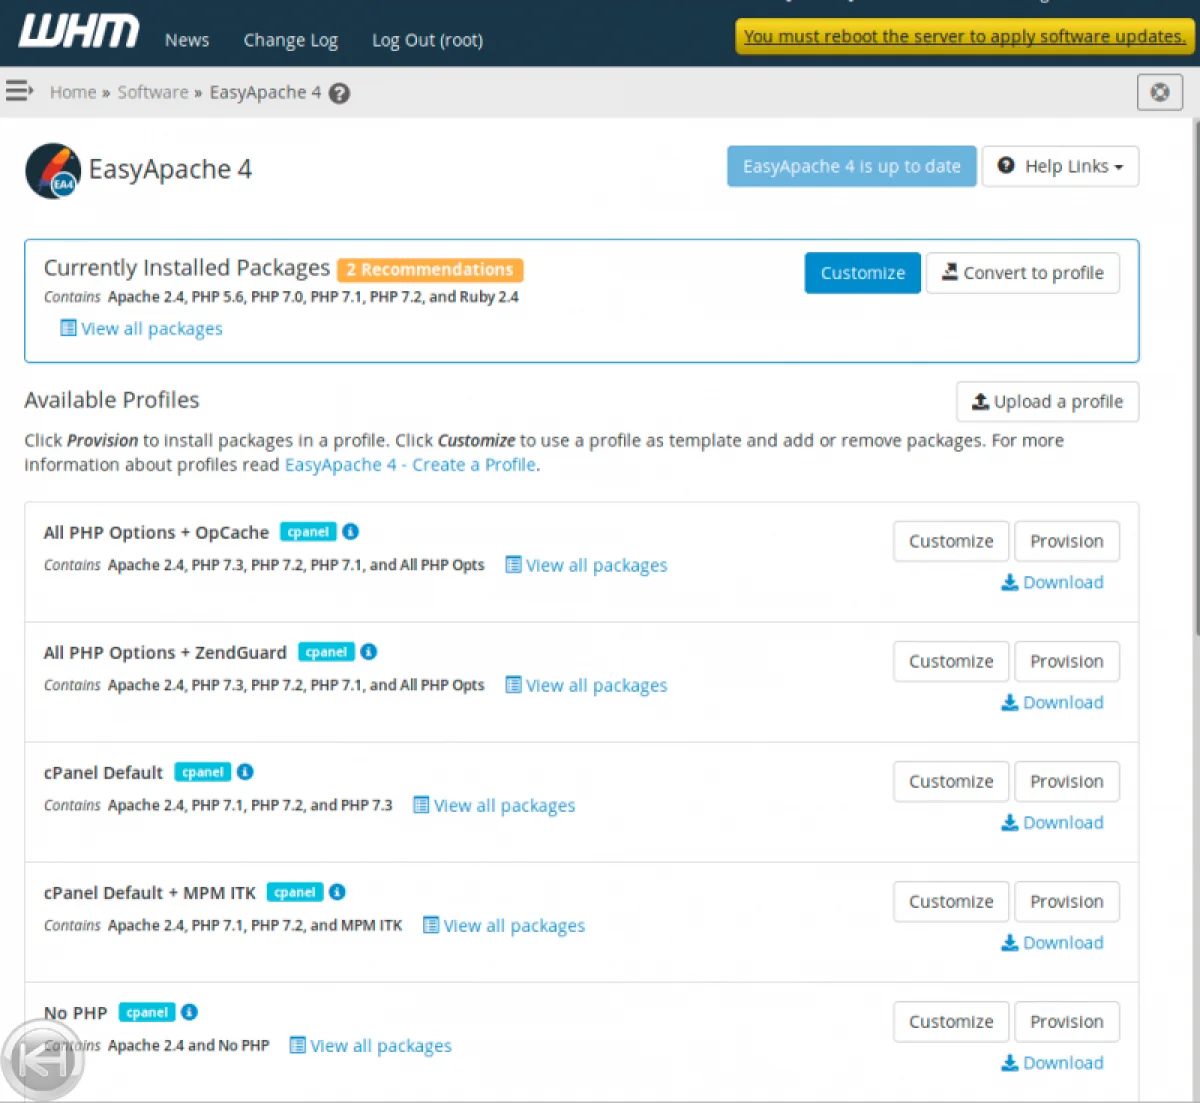This screenshot has height=1103, width=1200.
Task: Click info icon beside cPanel Default + MPM ITK
Action: [x=337, y=892]
